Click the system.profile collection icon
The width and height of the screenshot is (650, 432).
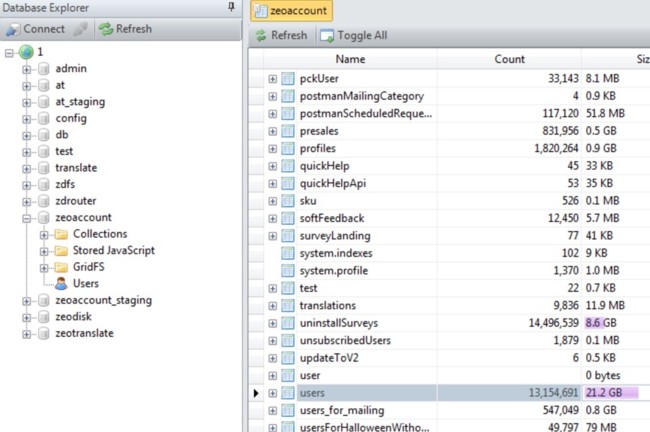coord(288,270)
